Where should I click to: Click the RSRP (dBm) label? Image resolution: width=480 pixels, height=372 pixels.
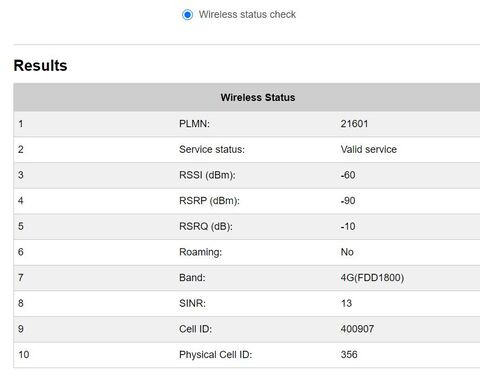209,201
